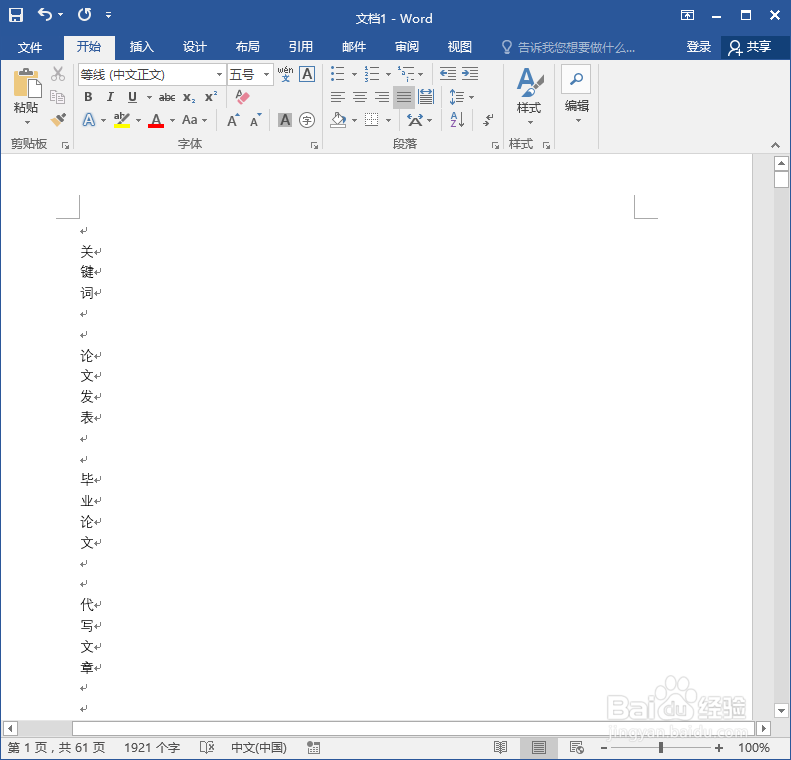The width and height of the screenshot is (791, 760).
Task: Toggle underline formatting
Action: click(x=132, y=97)
